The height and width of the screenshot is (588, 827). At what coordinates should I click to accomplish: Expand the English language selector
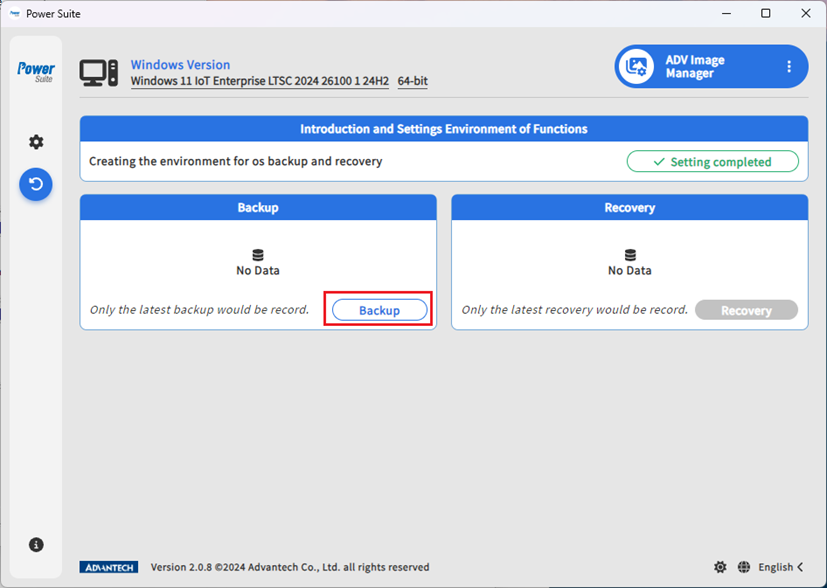click(x=775, y=567)
